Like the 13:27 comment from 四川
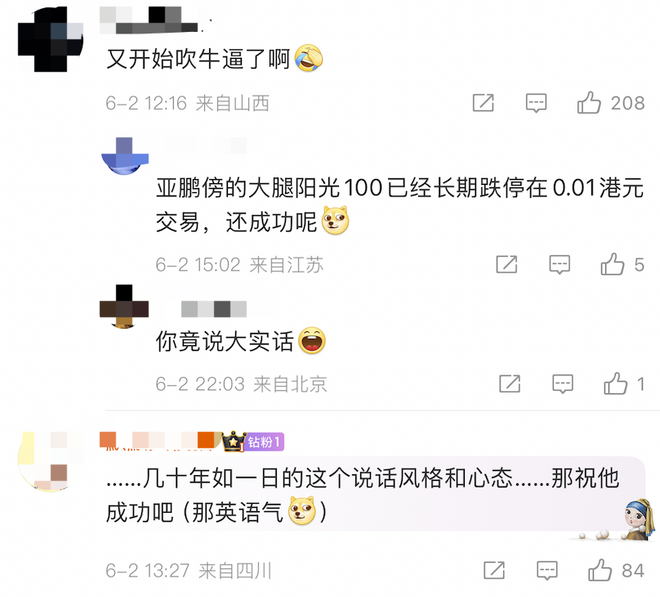 click(x=600, y=570)
